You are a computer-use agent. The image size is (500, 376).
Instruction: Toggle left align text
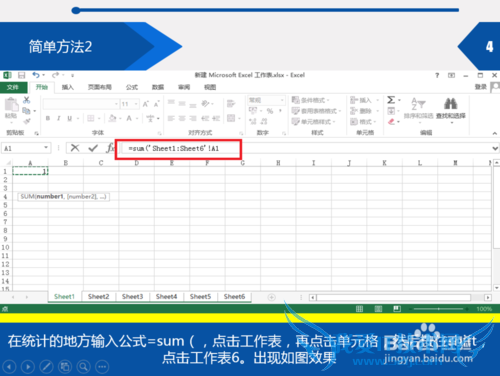pyautogui.click(x=171, y=118)
